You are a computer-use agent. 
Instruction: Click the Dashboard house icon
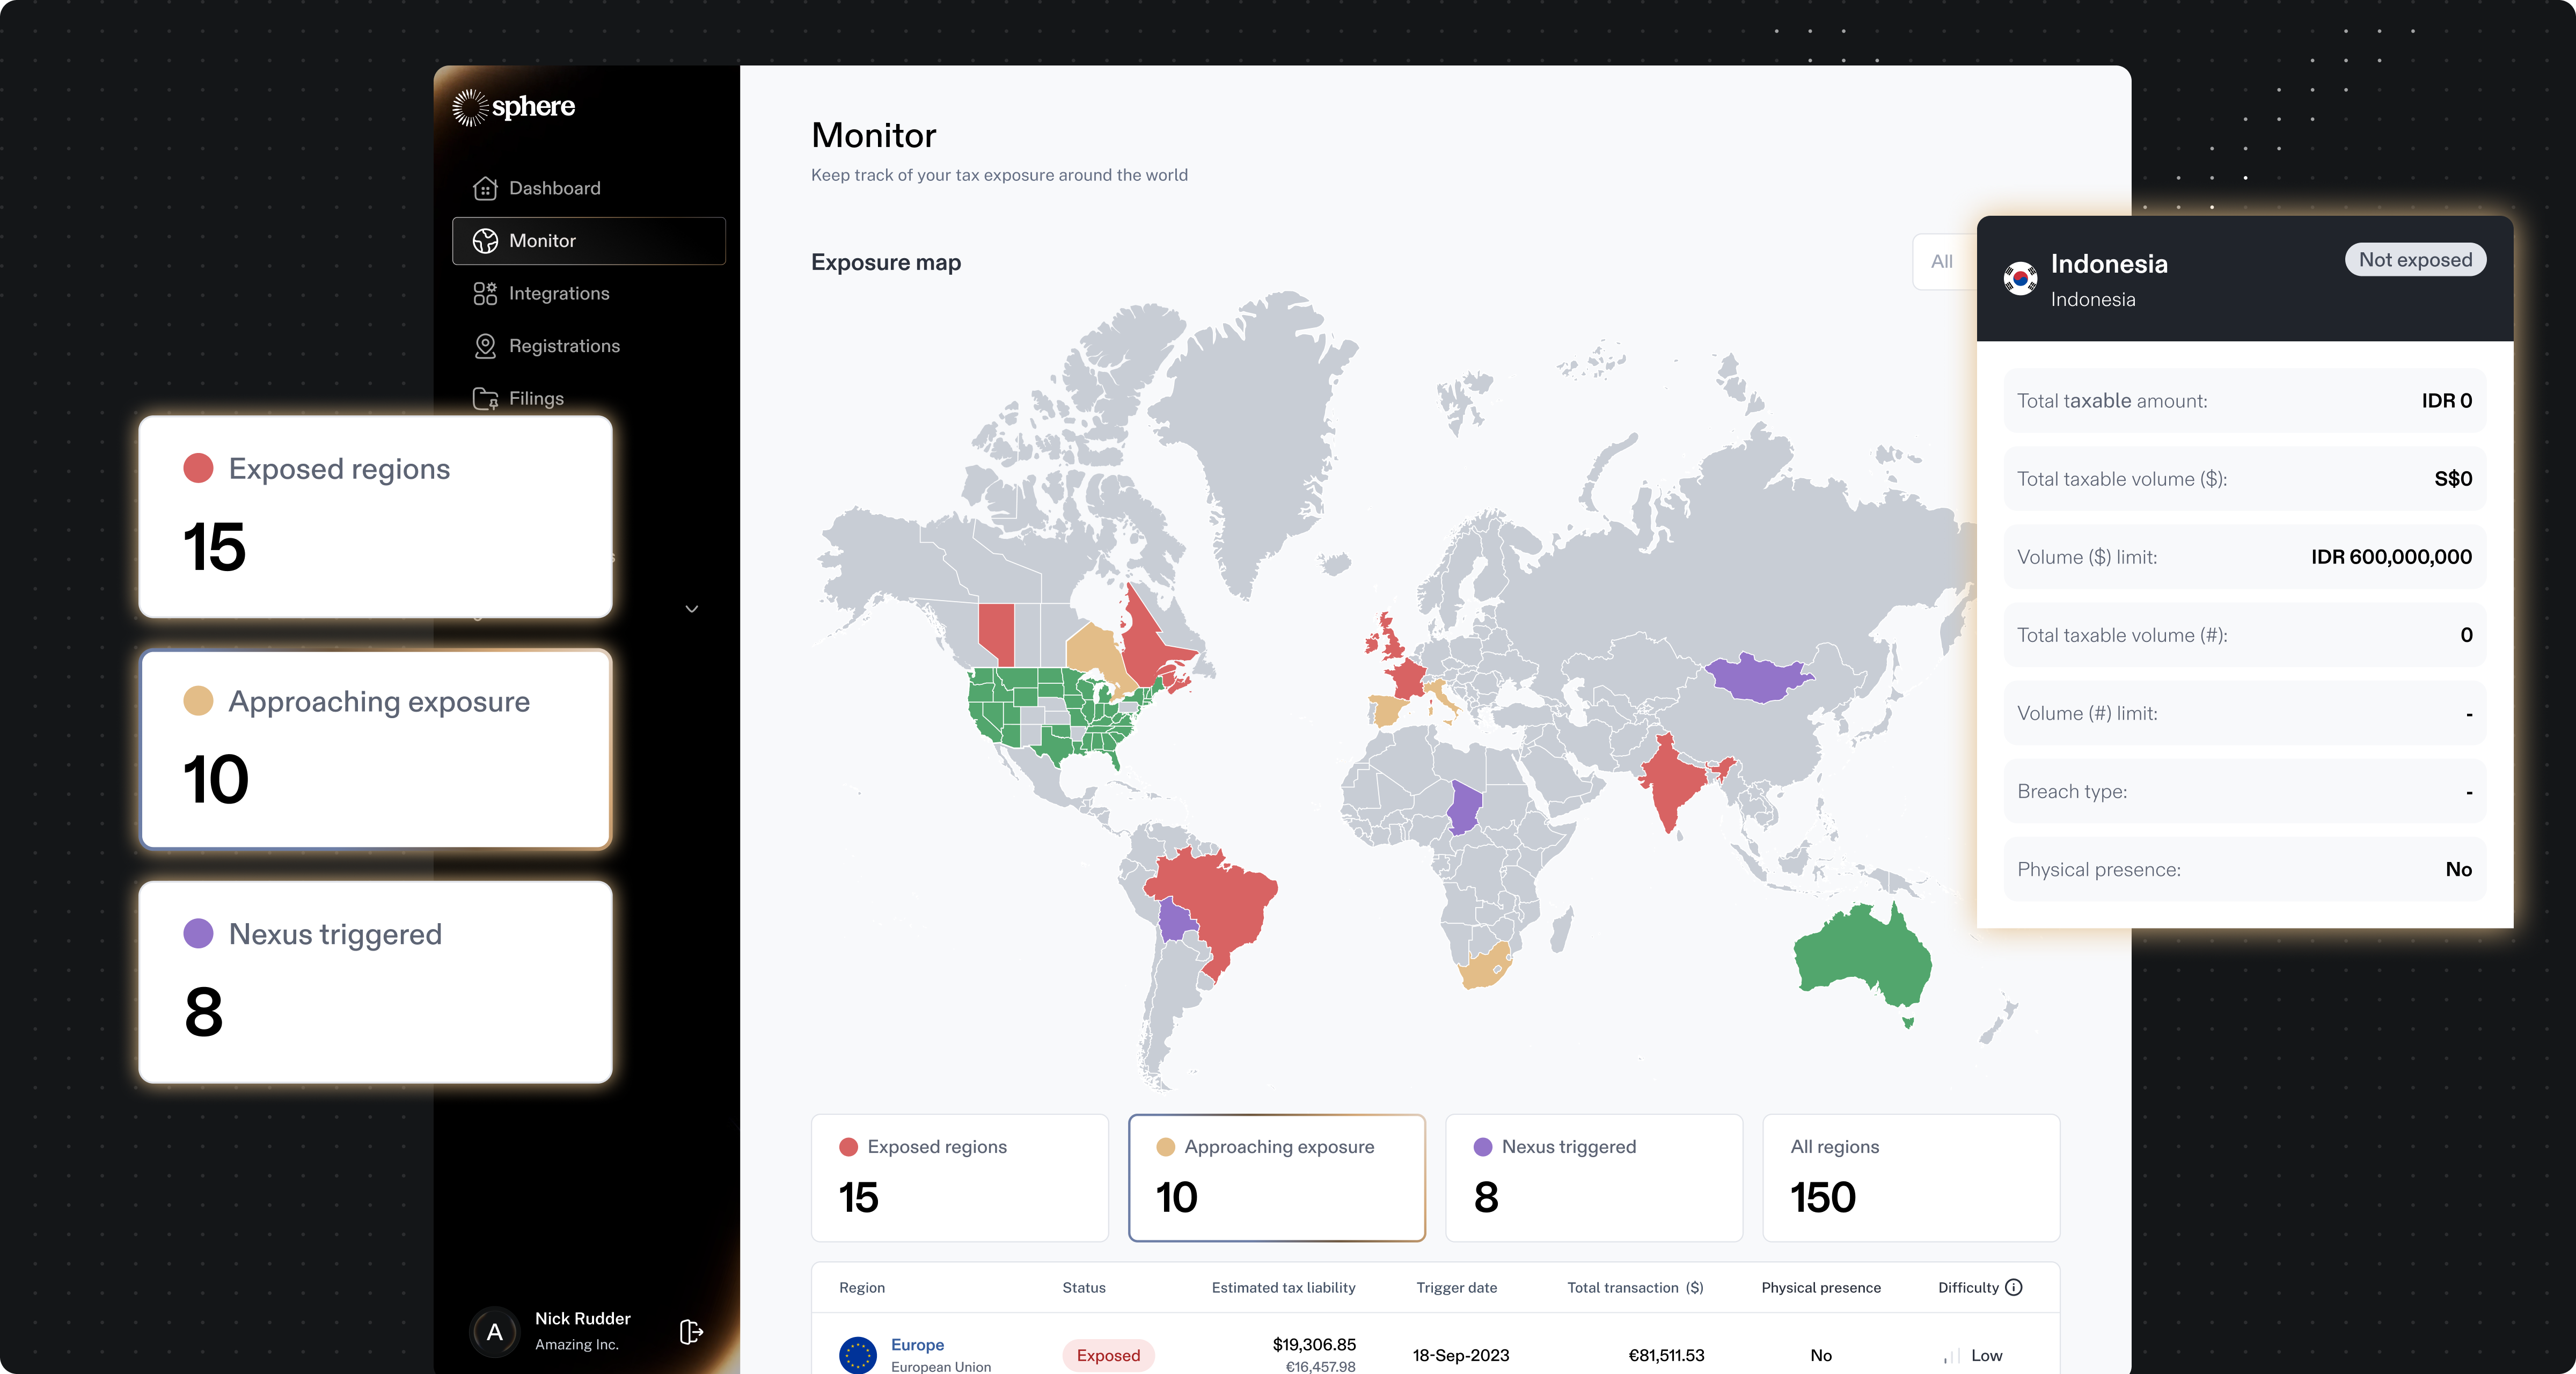pyautogui.click(x=485, y=188)
